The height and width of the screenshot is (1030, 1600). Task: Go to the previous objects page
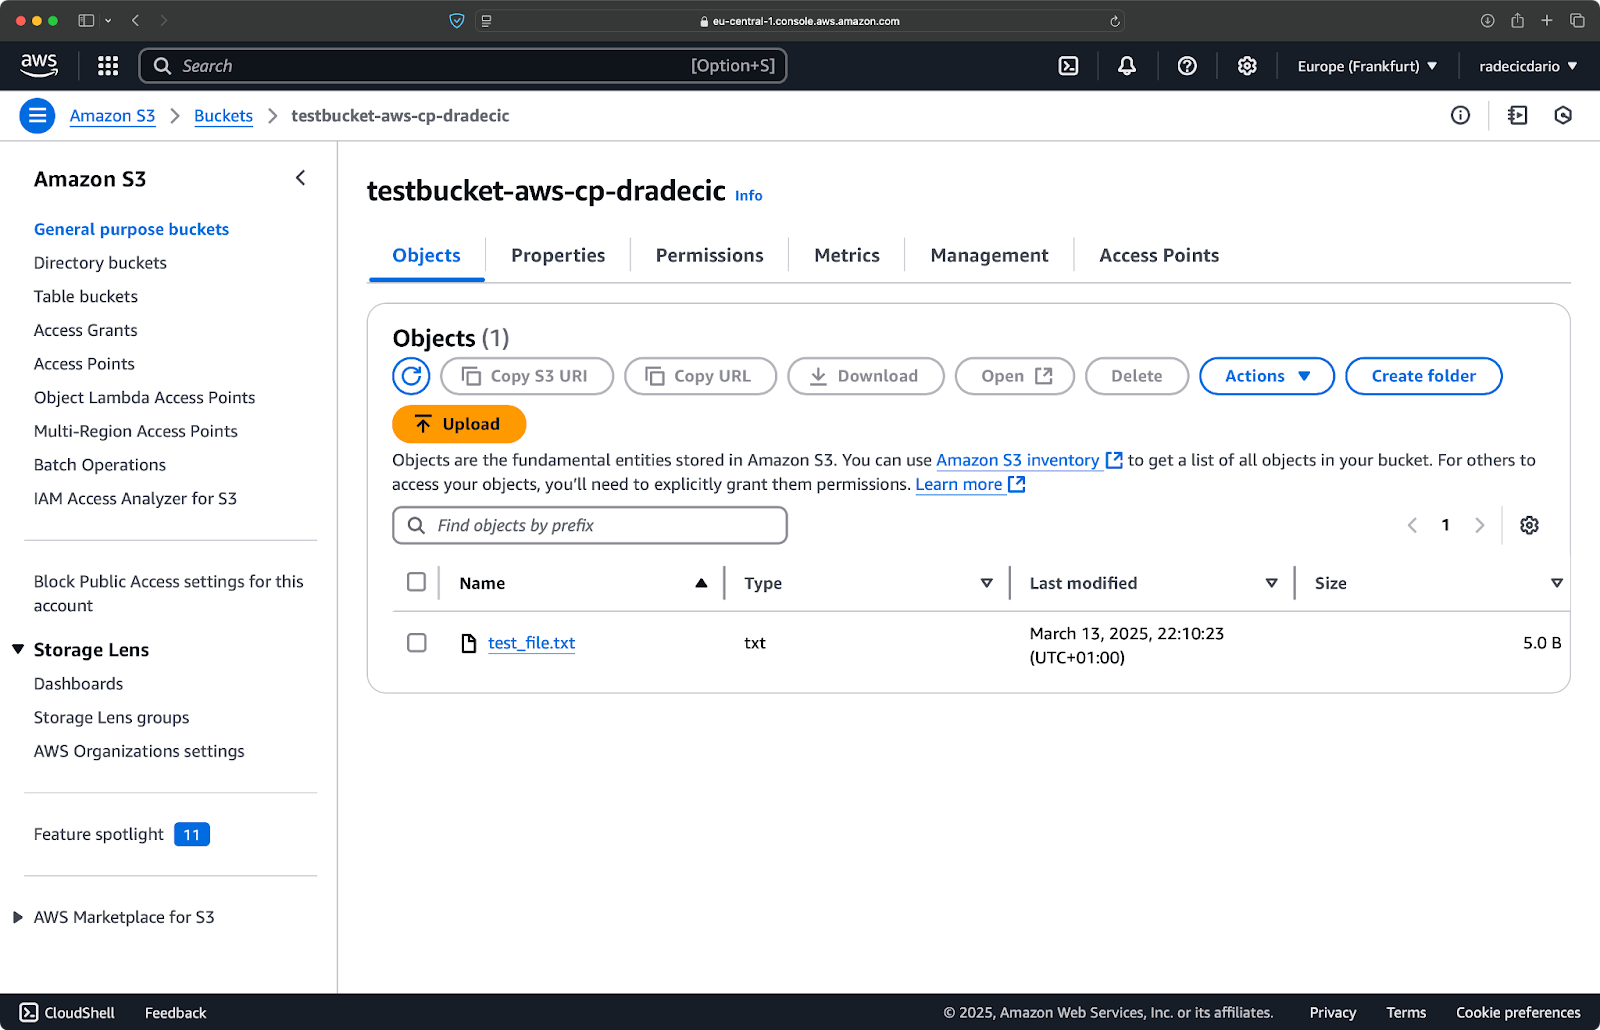pyautogui.click(x=1412, y=525)
